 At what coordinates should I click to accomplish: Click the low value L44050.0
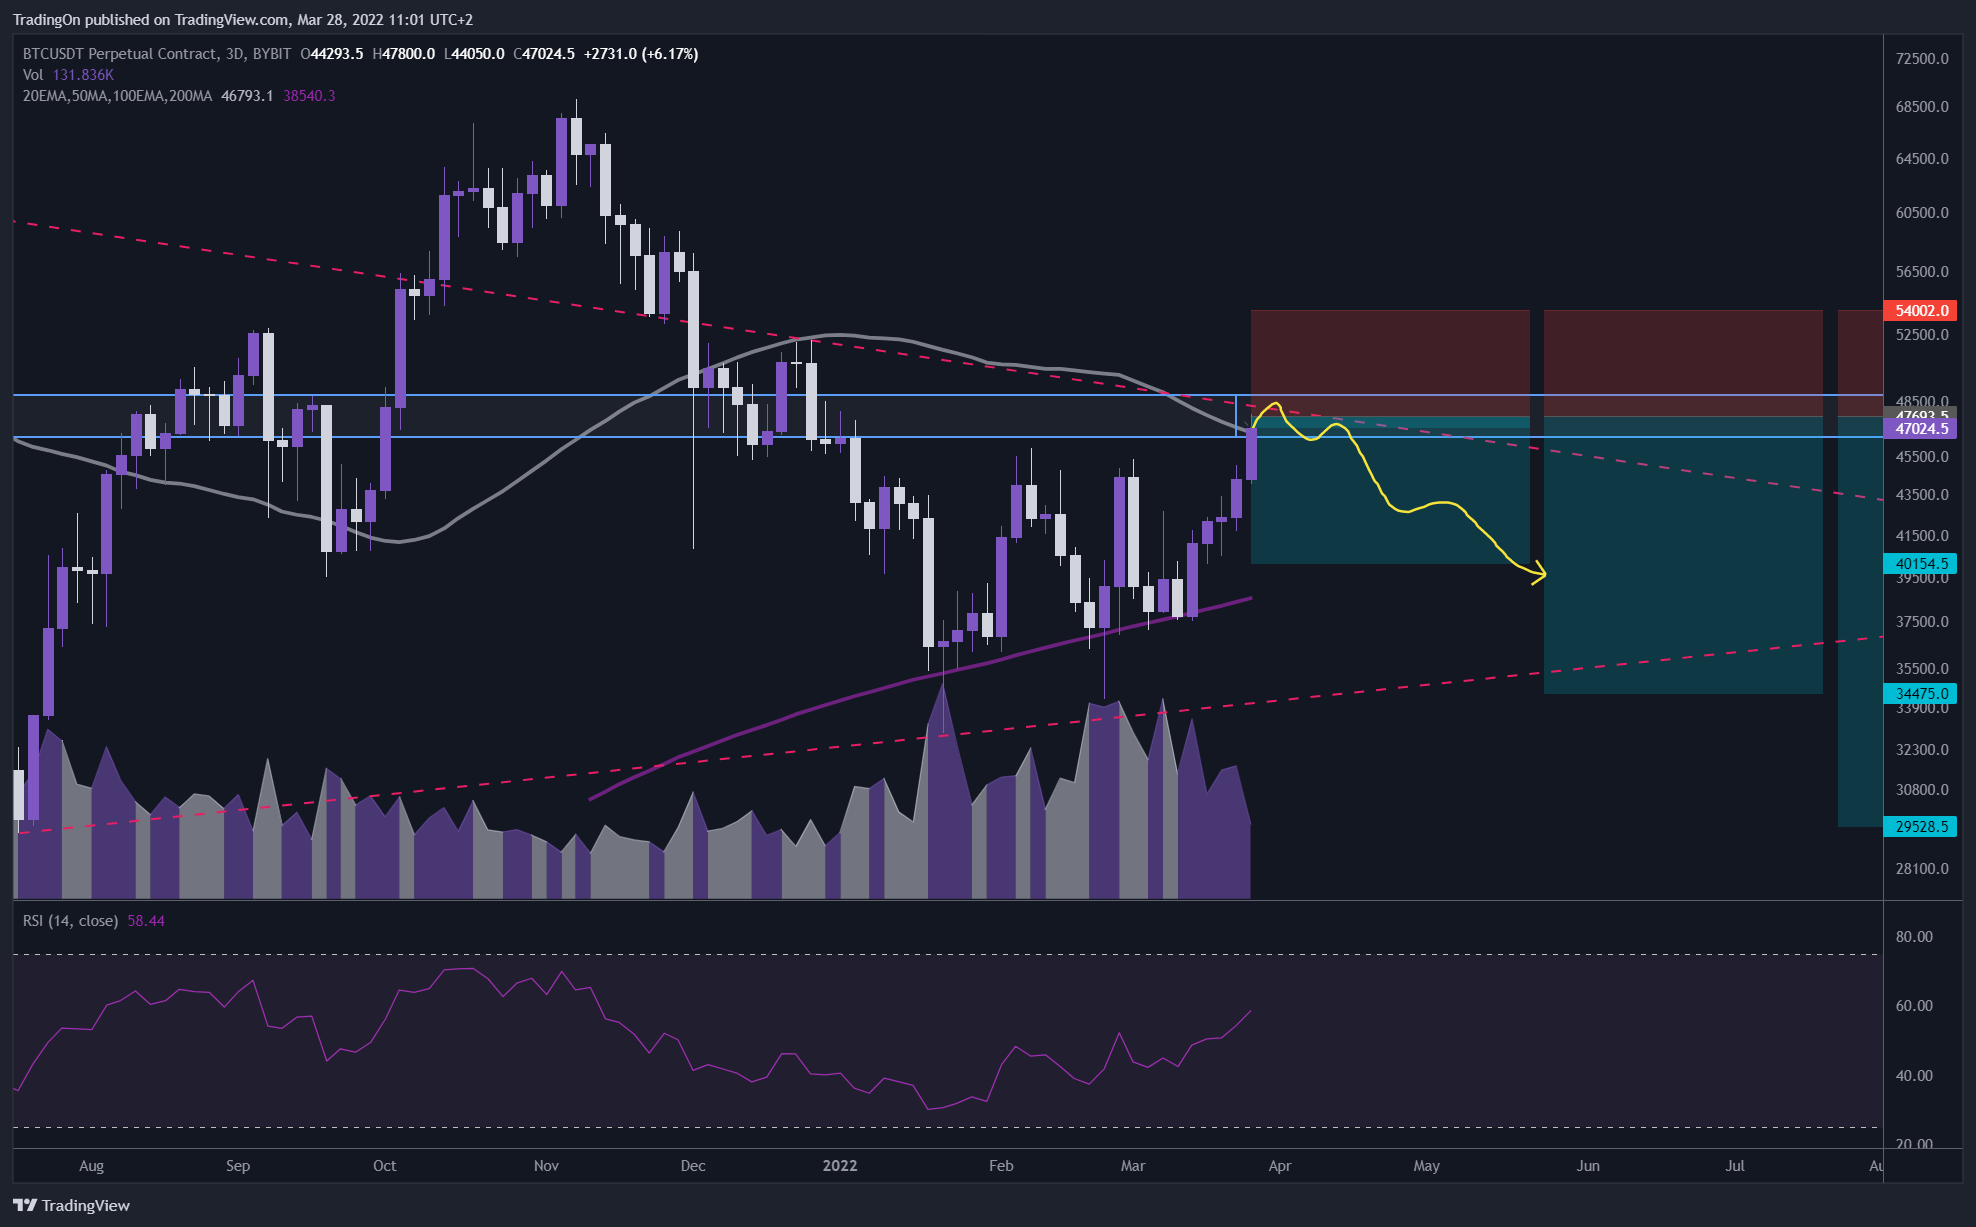474,54
